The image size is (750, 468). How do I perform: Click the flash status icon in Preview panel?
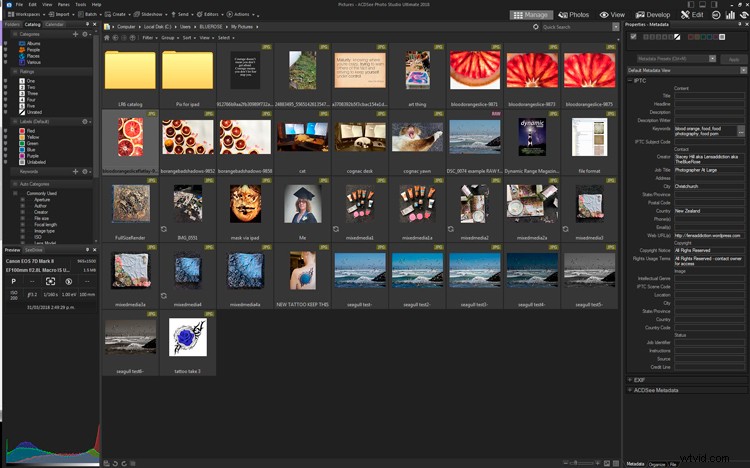click(68, 281)
